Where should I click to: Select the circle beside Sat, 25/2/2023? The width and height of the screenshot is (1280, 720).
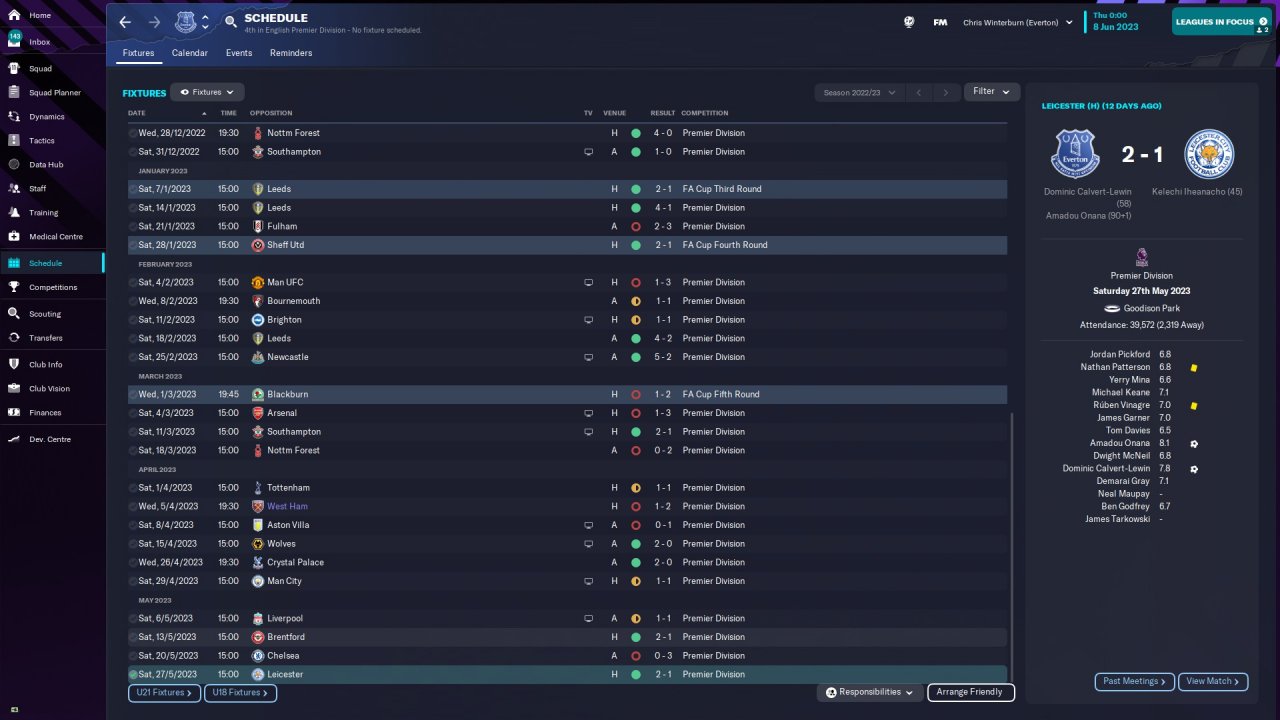[x=133, y=357]
